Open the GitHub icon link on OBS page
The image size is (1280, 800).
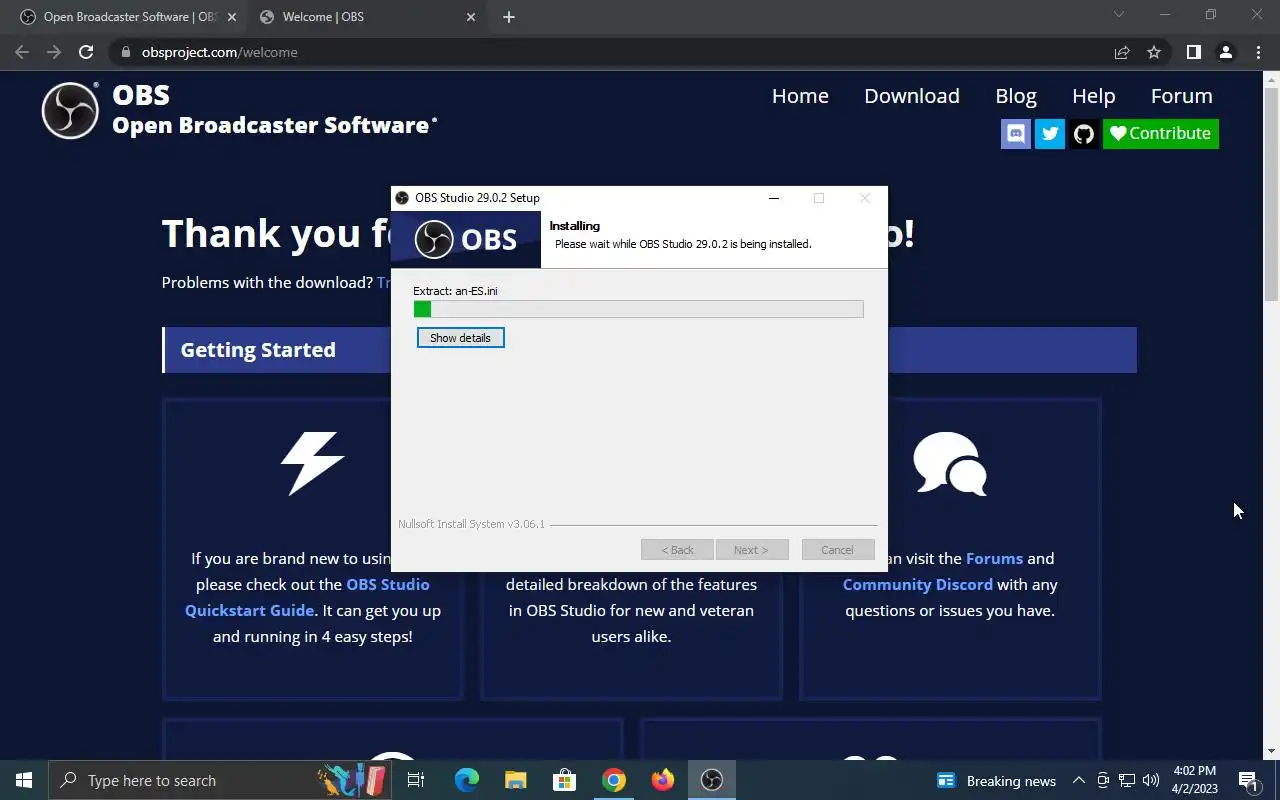pos(1084,133)
